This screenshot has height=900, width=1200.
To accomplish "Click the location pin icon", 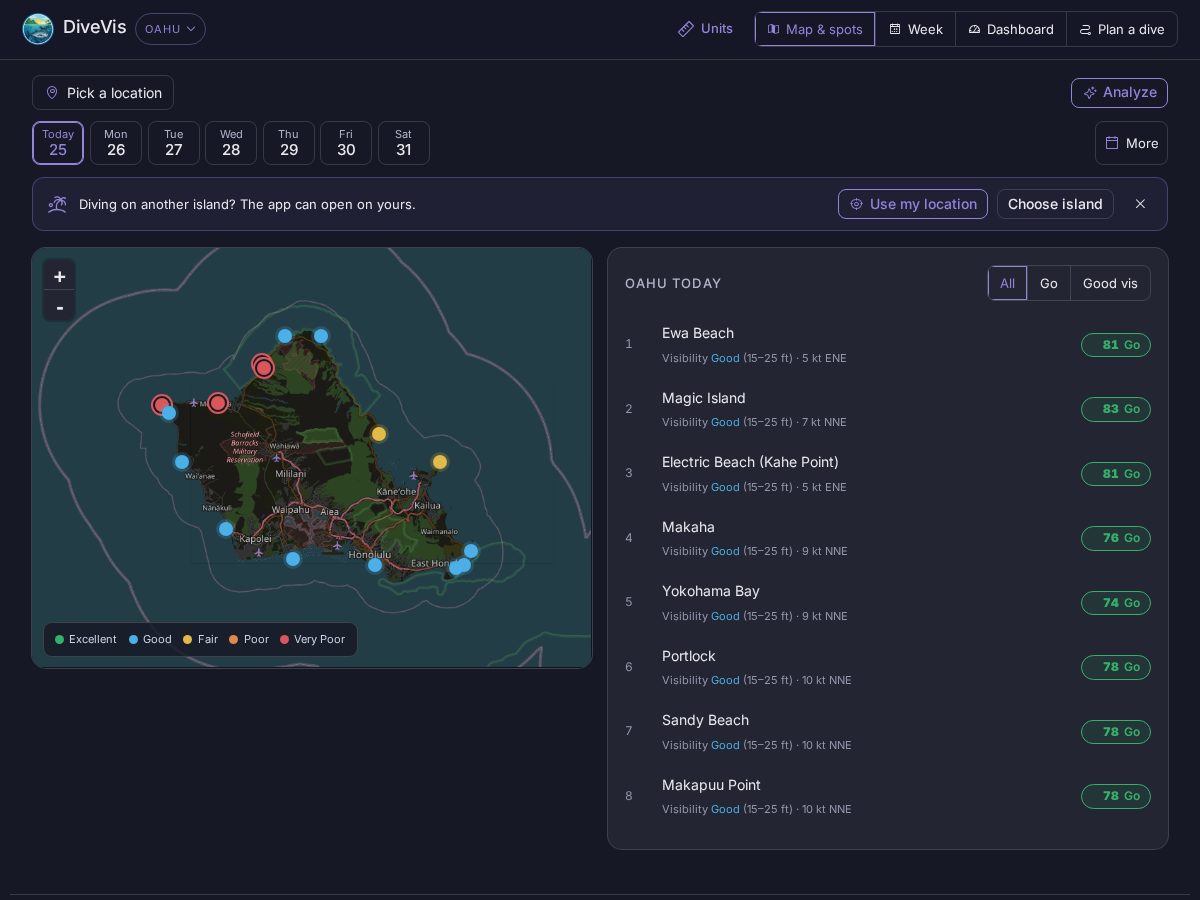I will pos(52,93).
